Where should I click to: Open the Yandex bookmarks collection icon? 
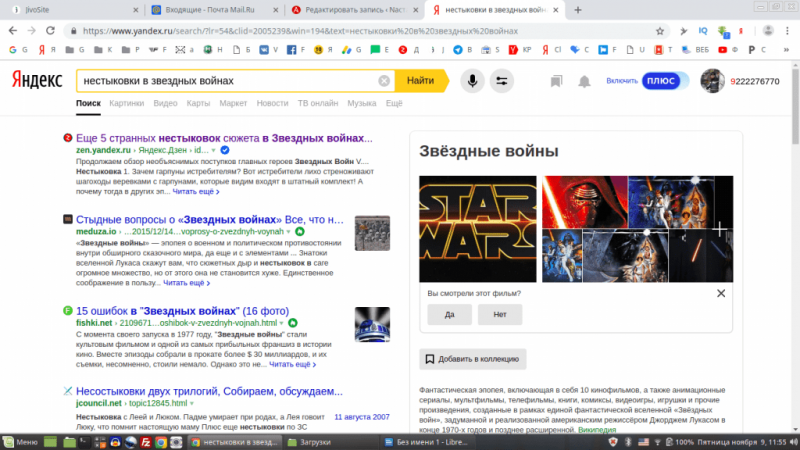556,81
